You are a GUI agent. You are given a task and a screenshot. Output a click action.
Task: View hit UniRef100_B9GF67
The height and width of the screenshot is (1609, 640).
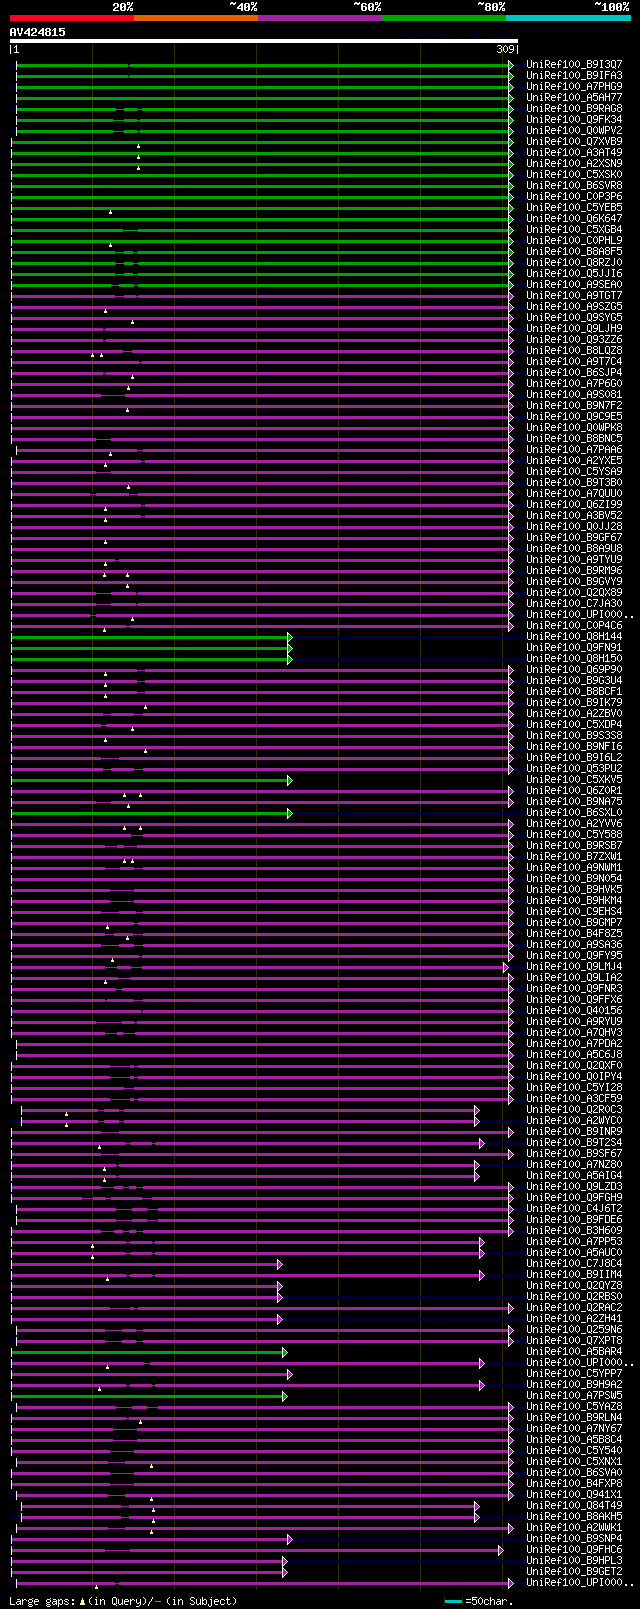point(574,538)
